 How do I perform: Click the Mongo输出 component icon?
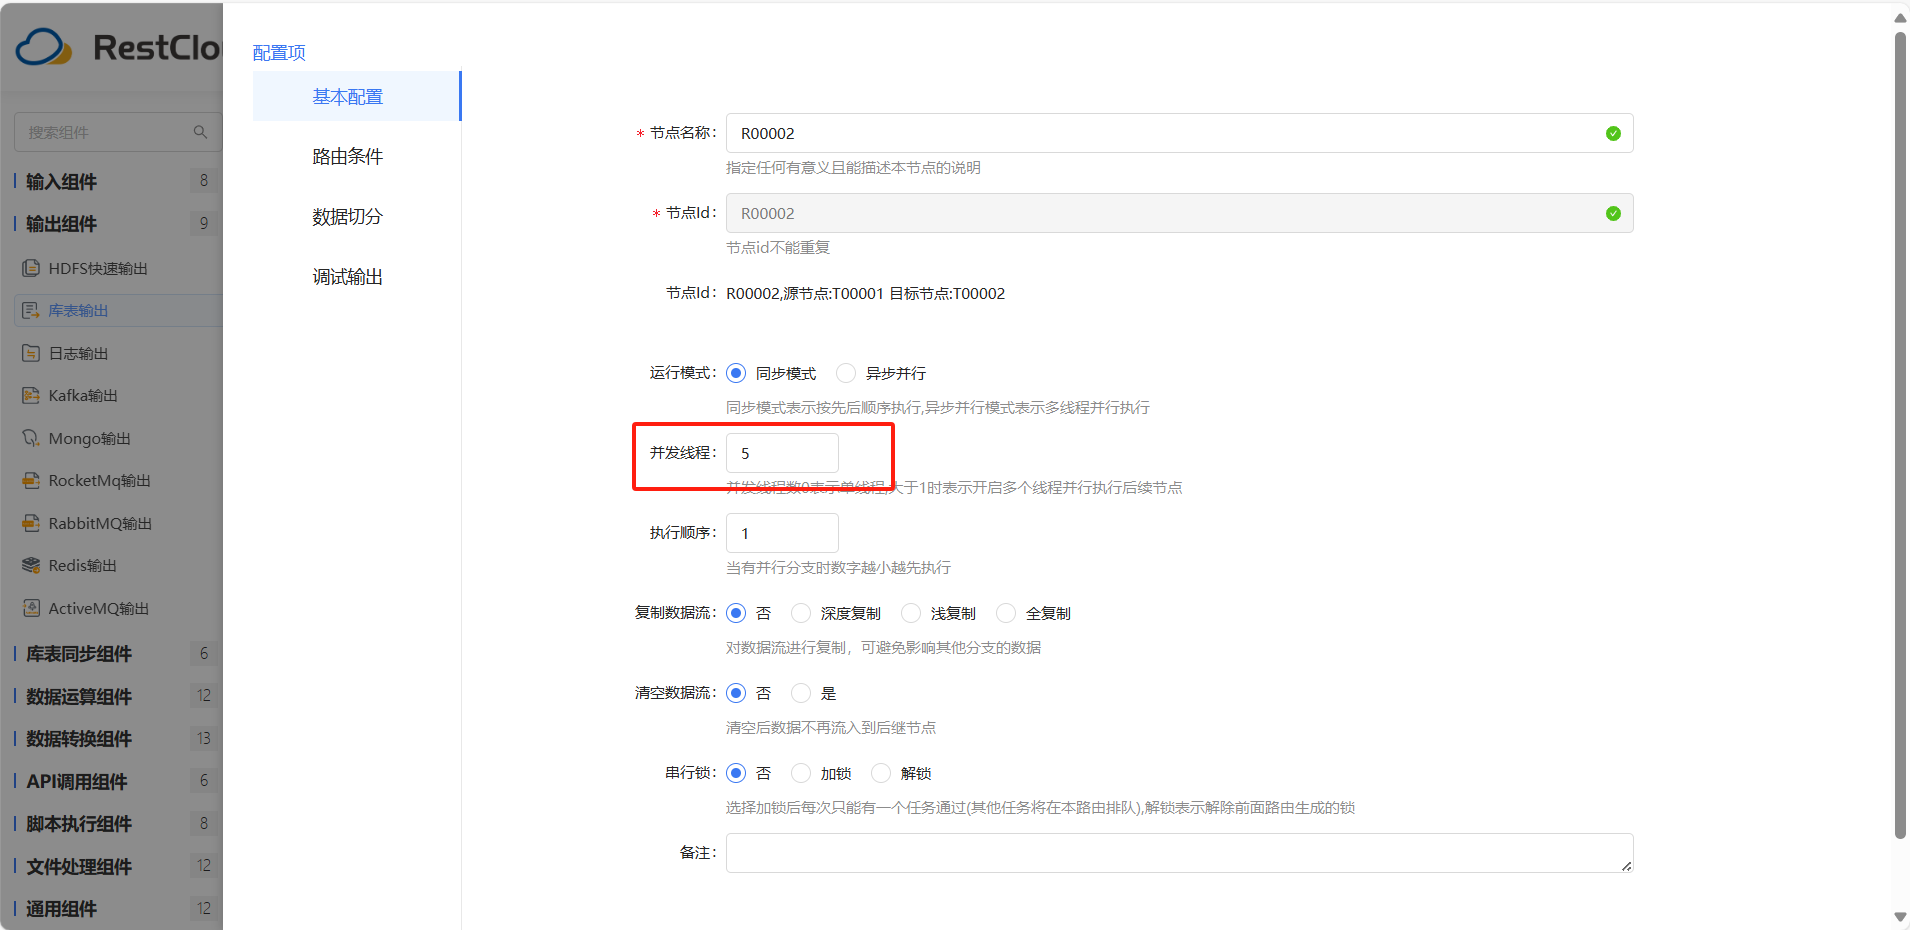click(x=31, y=438)
